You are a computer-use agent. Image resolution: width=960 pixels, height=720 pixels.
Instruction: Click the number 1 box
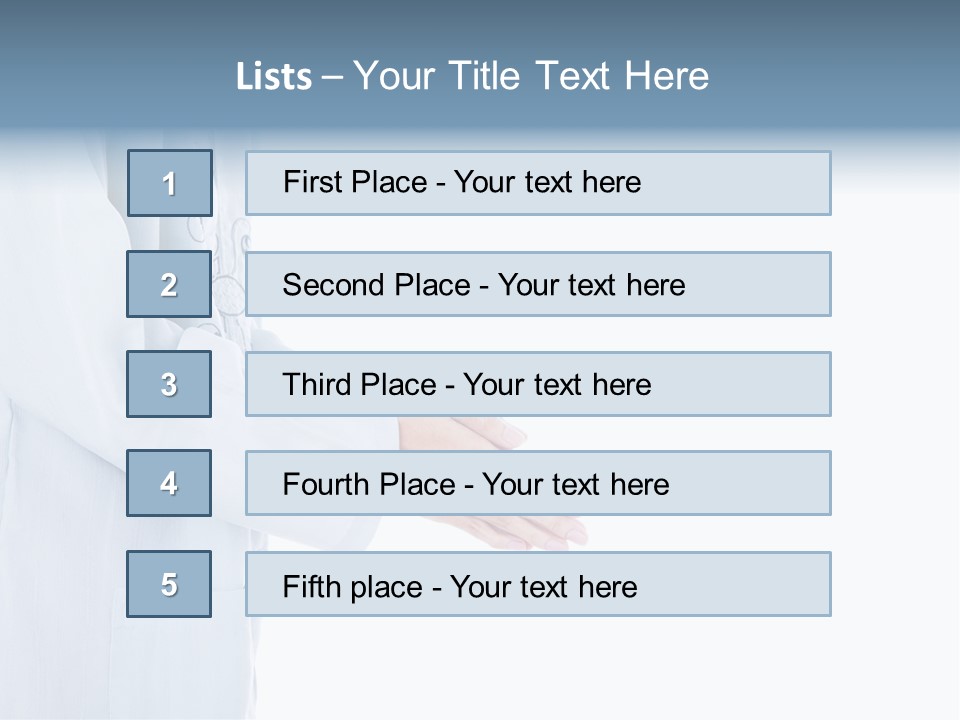170,183
